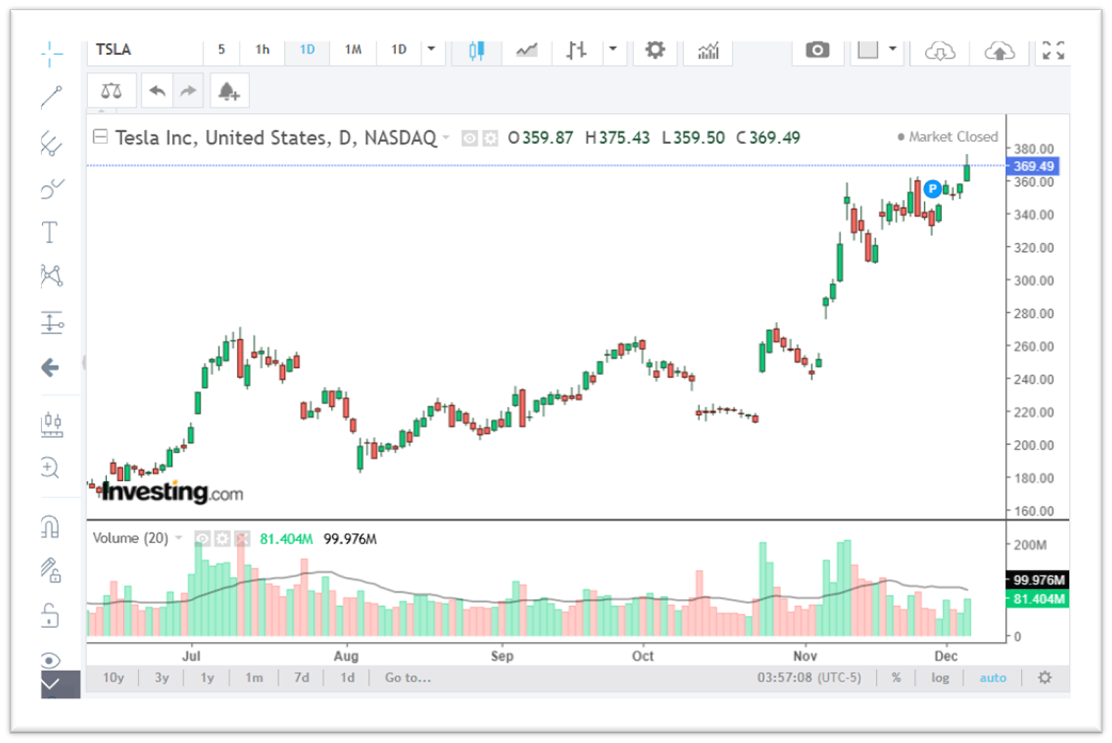Select the trend line drawing tool

pyautogui.click(x=51, y=97)
